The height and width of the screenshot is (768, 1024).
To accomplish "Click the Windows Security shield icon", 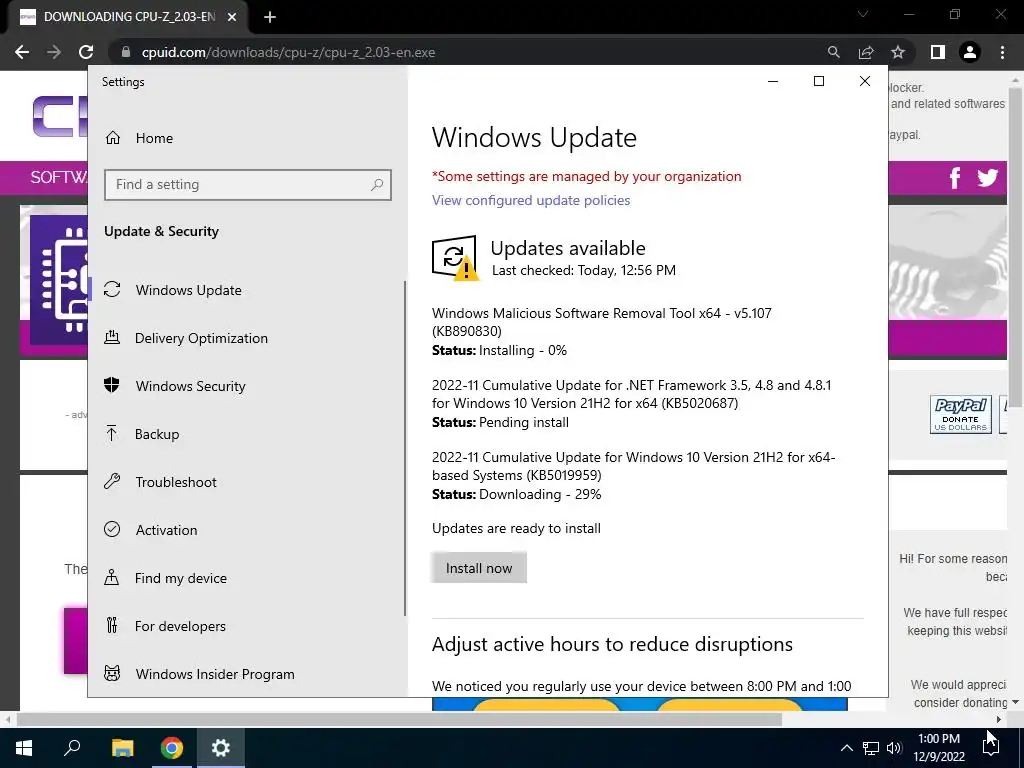I will [112, 385].
